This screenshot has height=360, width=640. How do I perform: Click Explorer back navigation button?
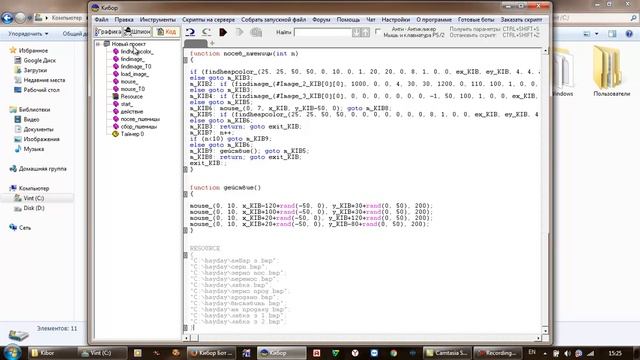(x=7, y=18)
